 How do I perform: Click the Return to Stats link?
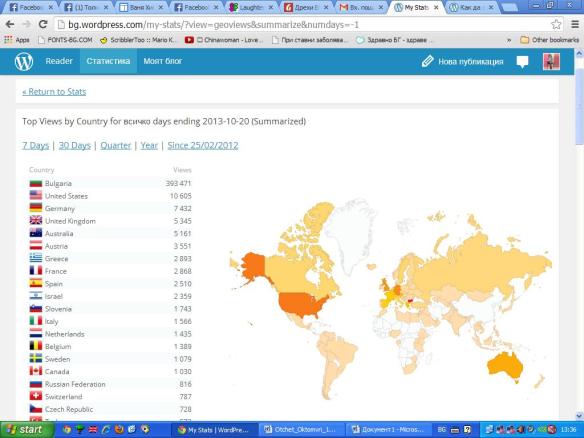tap(54, 92)
